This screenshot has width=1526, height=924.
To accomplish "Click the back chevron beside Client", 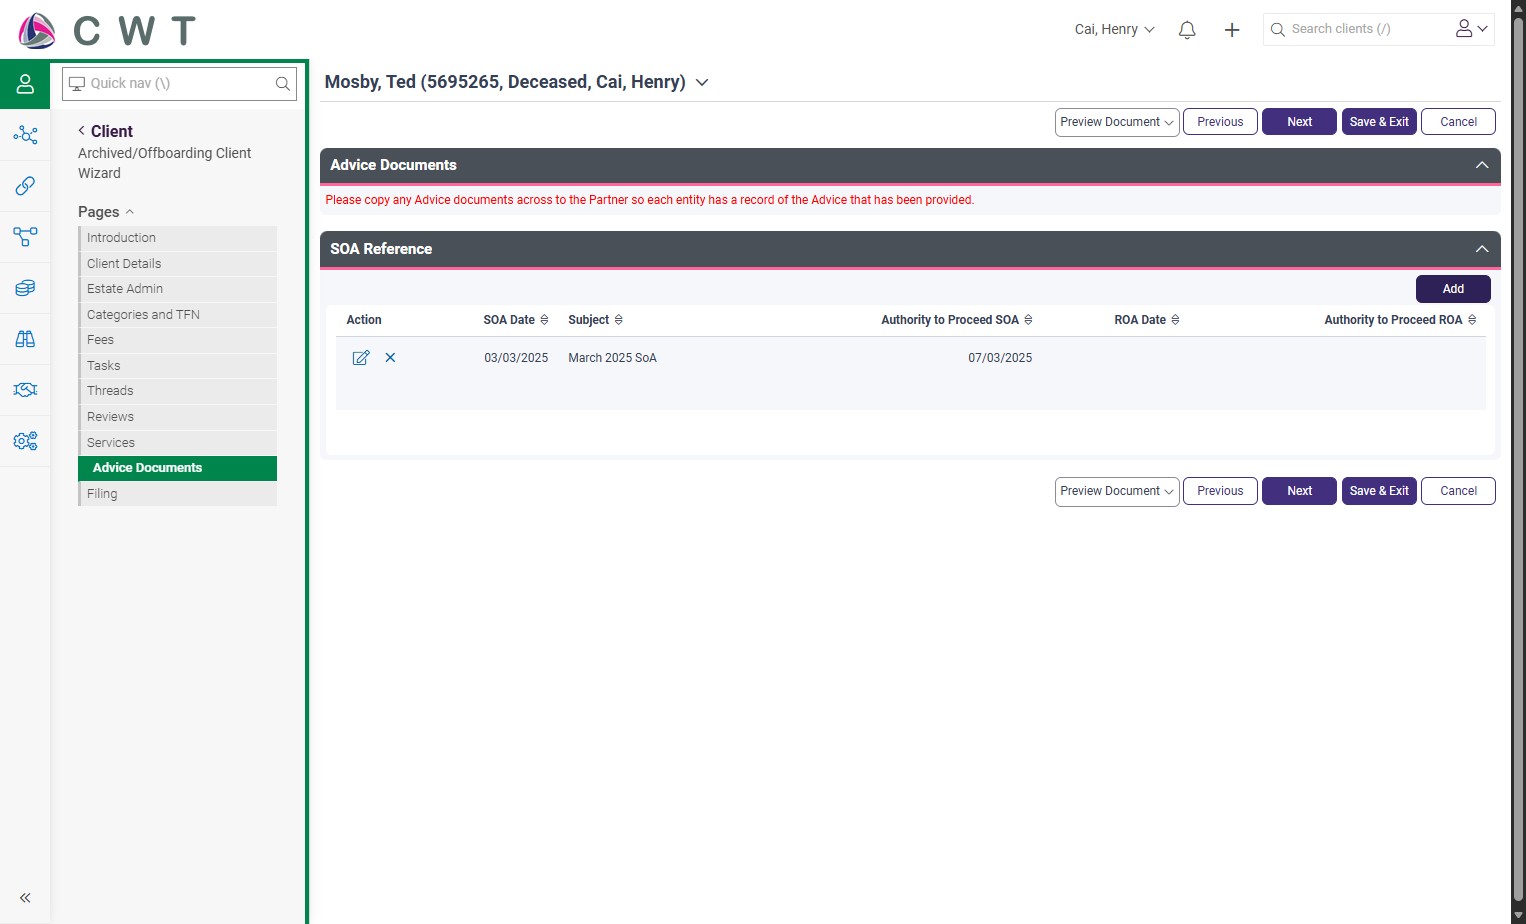I will pos(82,131).
